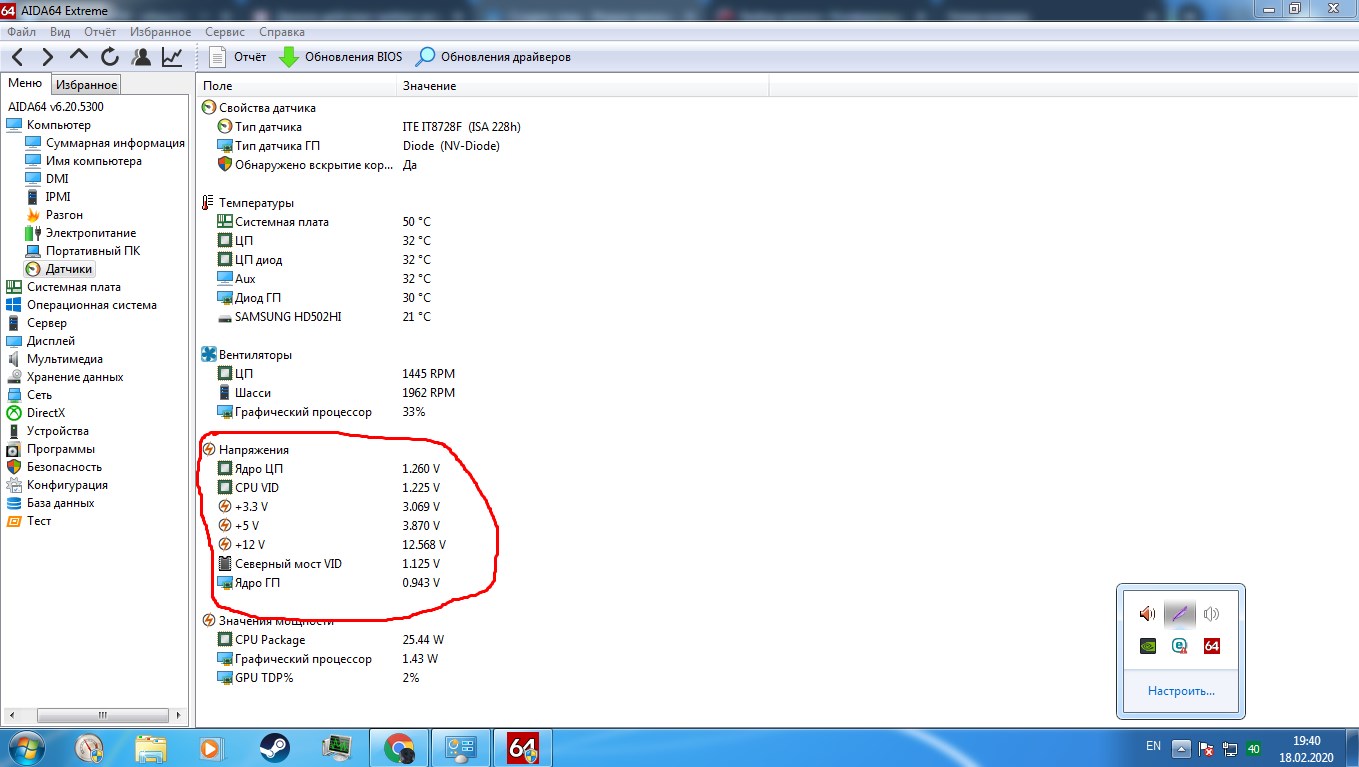Open Имя компьютера in the tree
The width and height of the screenshot is (1359, 767).
click(84, 161)
